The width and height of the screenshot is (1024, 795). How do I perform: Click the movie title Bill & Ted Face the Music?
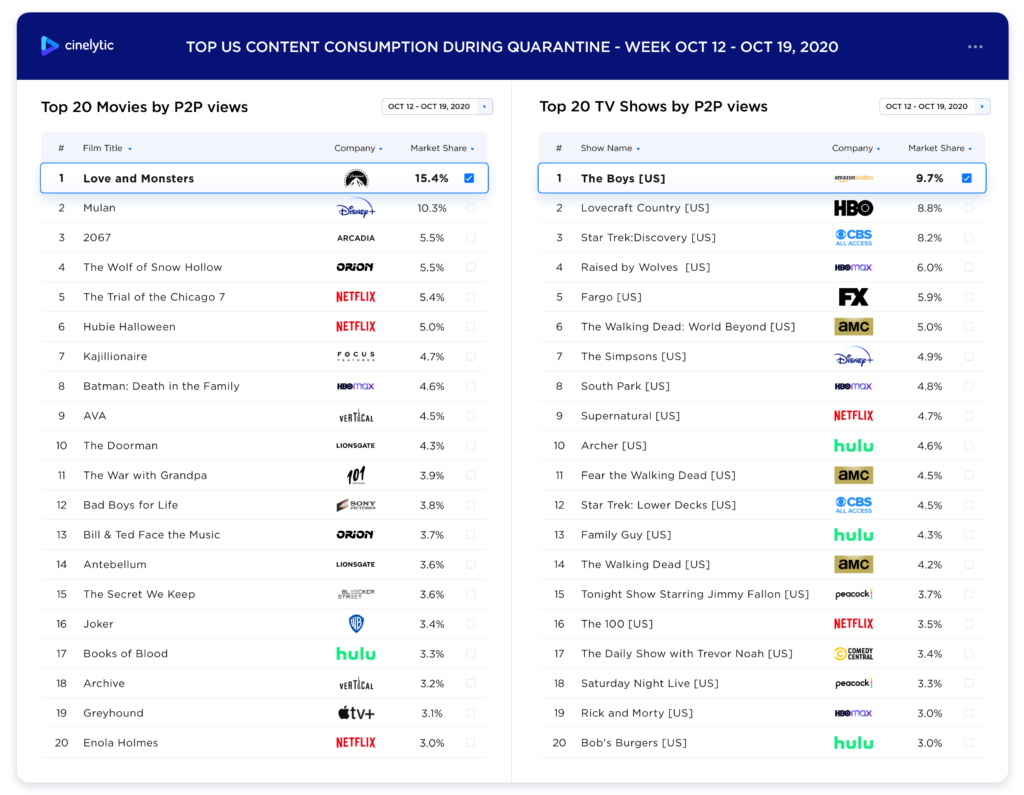point(152,534)
